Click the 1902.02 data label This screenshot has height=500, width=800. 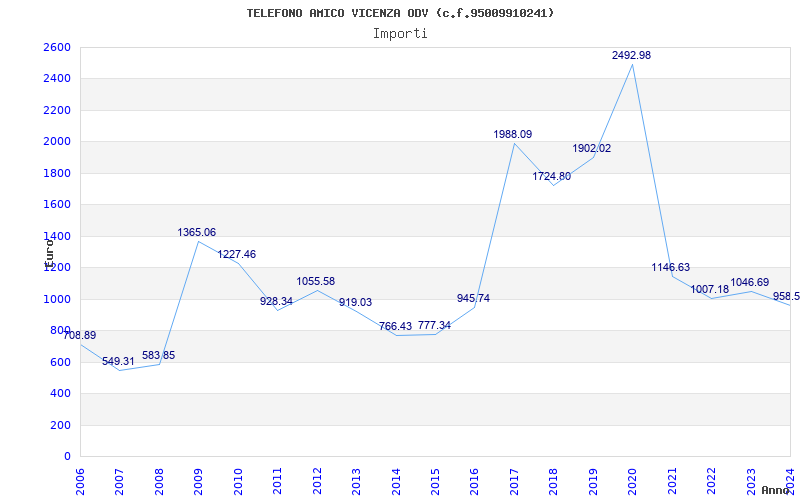[x=592, y=148]
